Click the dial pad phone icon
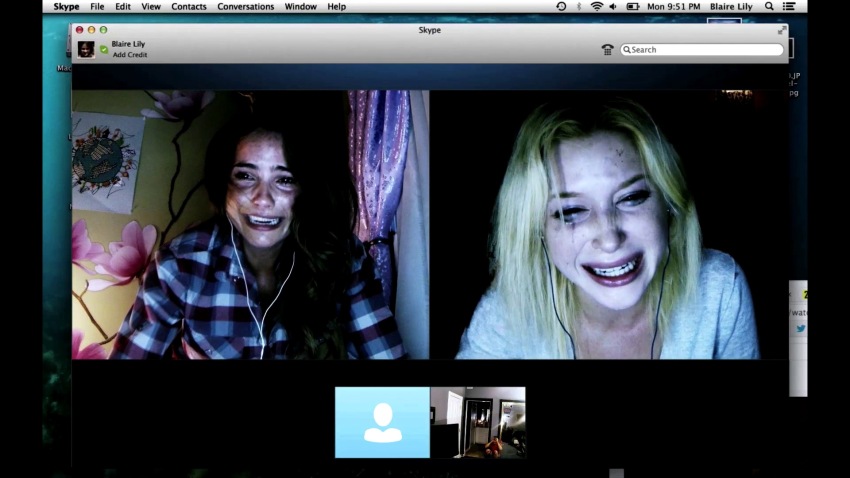 pyautogui.click(x=607, y=50)
